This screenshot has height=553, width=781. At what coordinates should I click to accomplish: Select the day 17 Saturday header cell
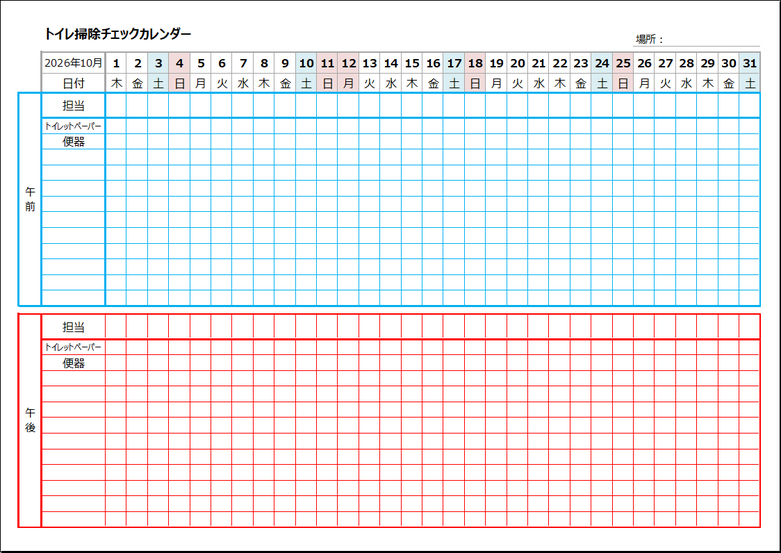tap(454, 63)
